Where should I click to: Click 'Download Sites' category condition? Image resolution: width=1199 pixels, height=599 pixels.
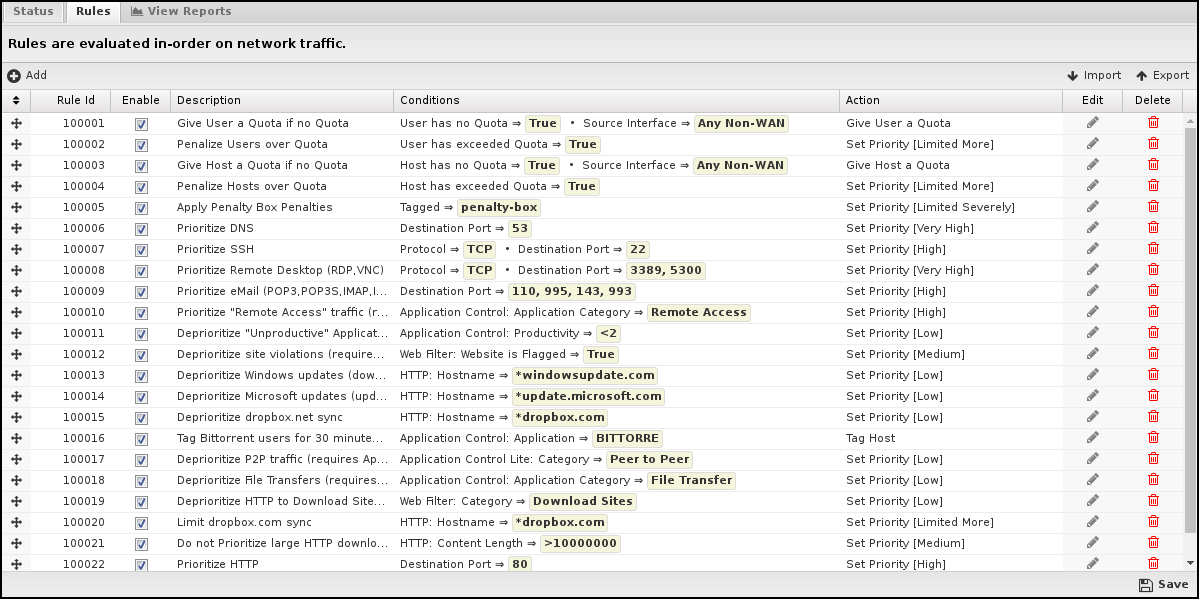pos(583,502)
